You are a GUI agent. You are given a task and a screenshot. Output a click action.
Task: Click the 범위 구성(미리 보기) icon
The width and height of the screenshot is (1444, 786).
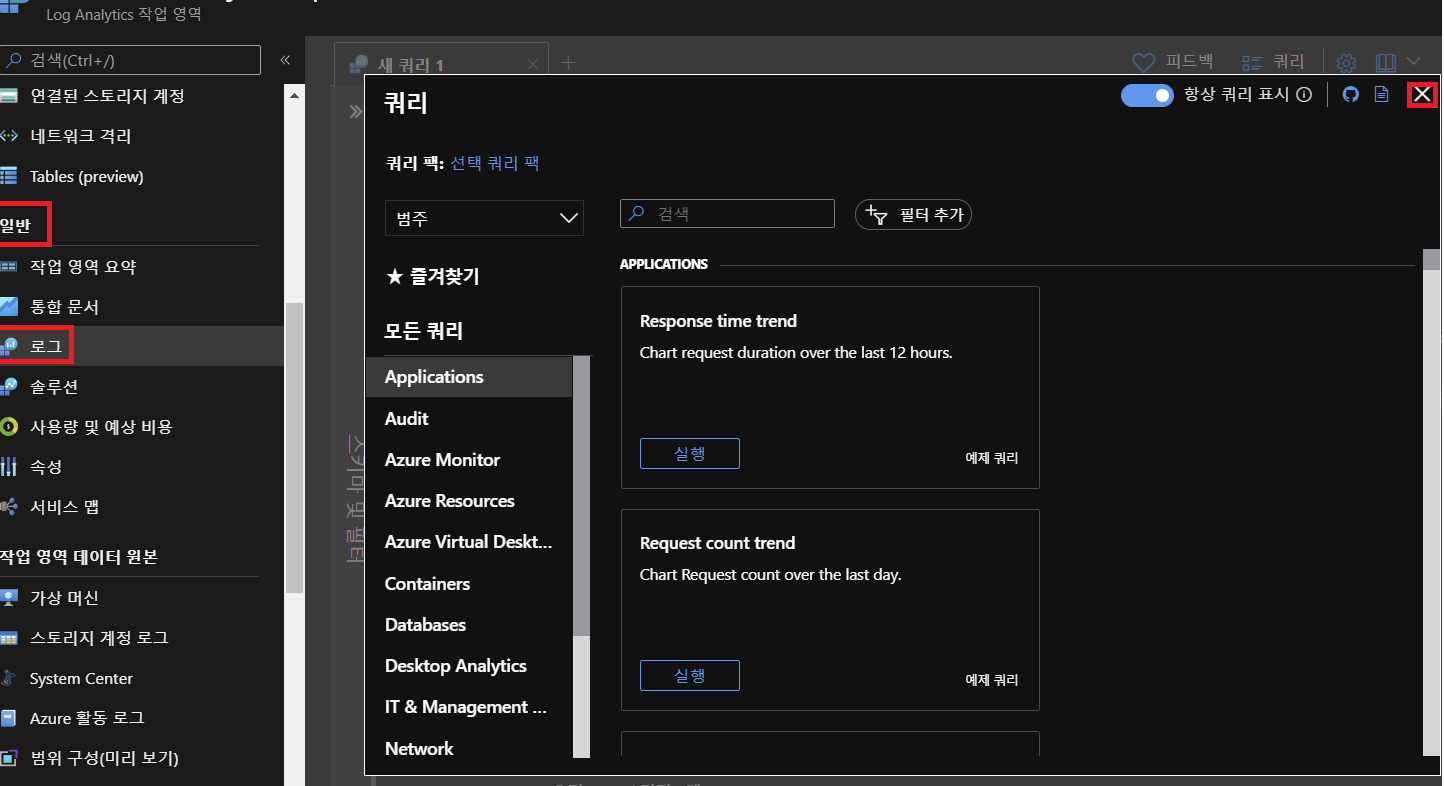coord(9,758)
